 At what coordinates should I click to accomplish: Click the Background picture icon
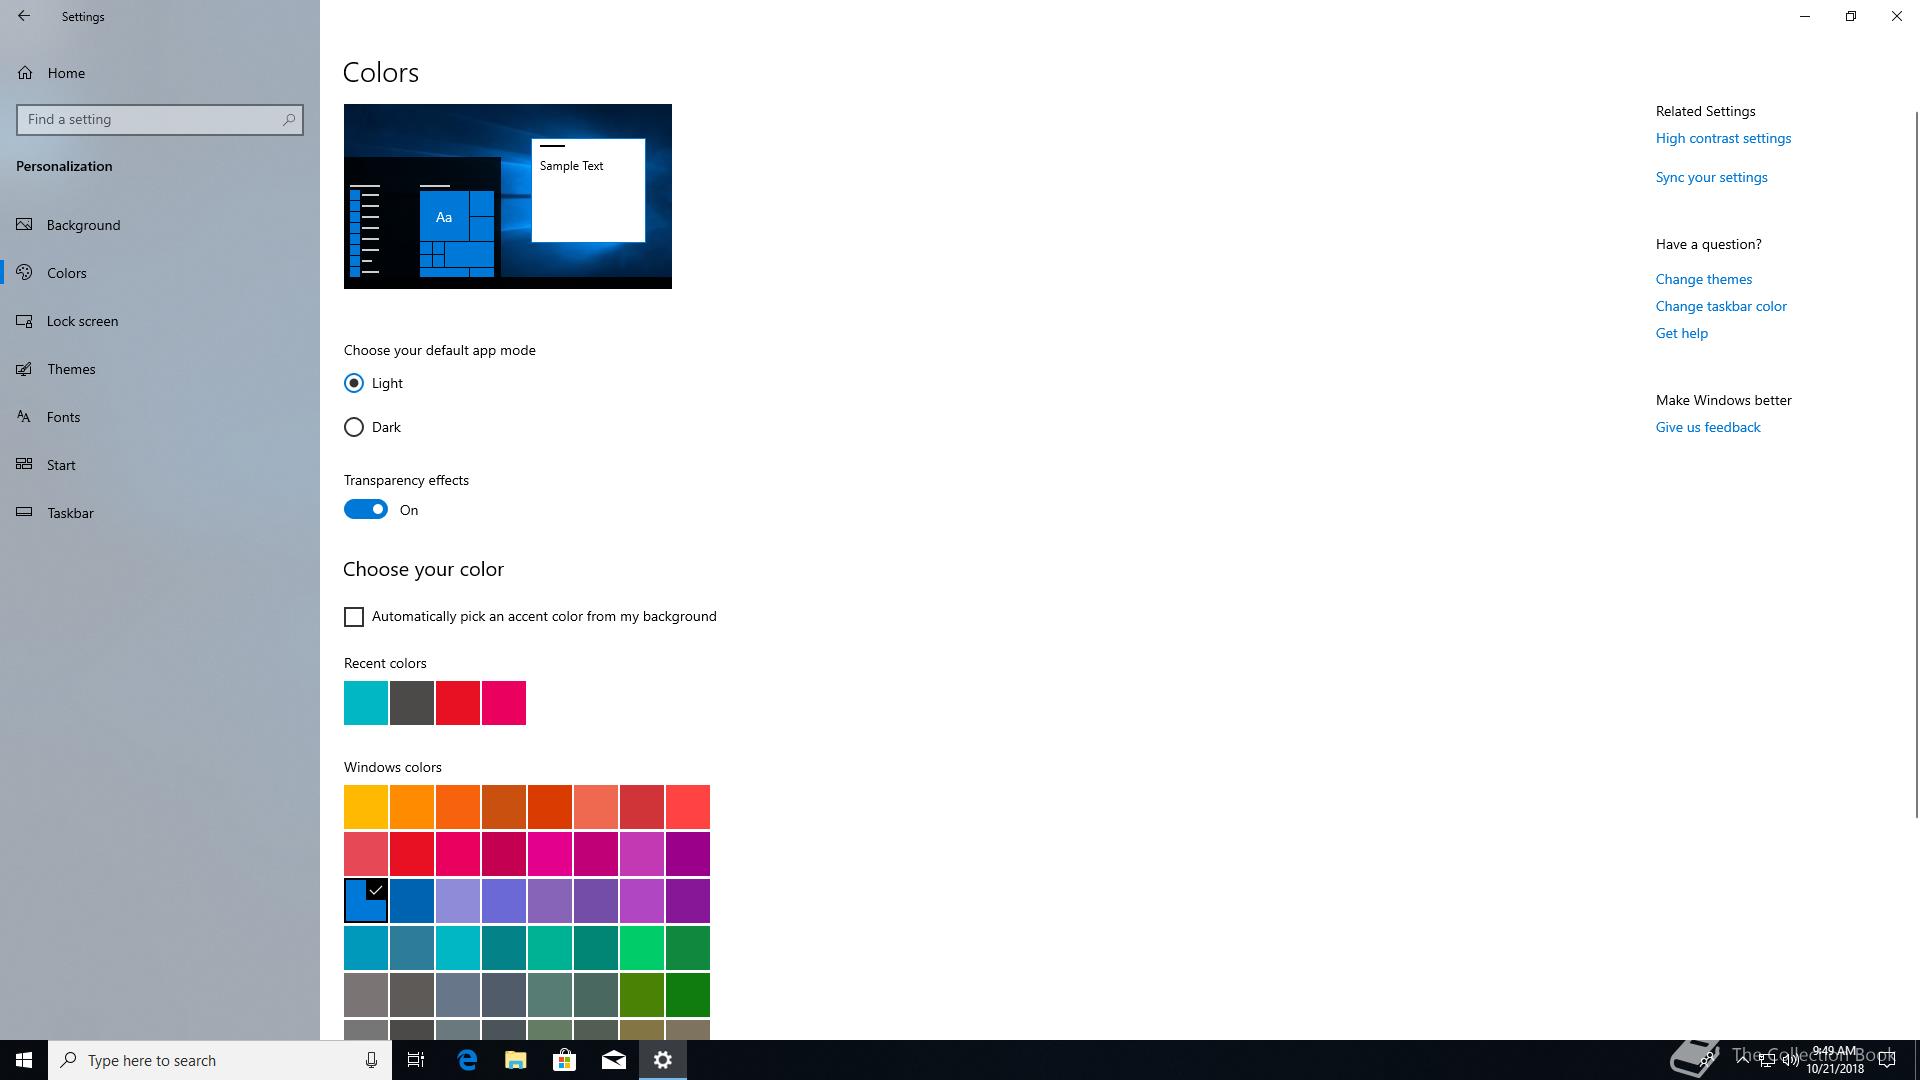coord(25,225)
